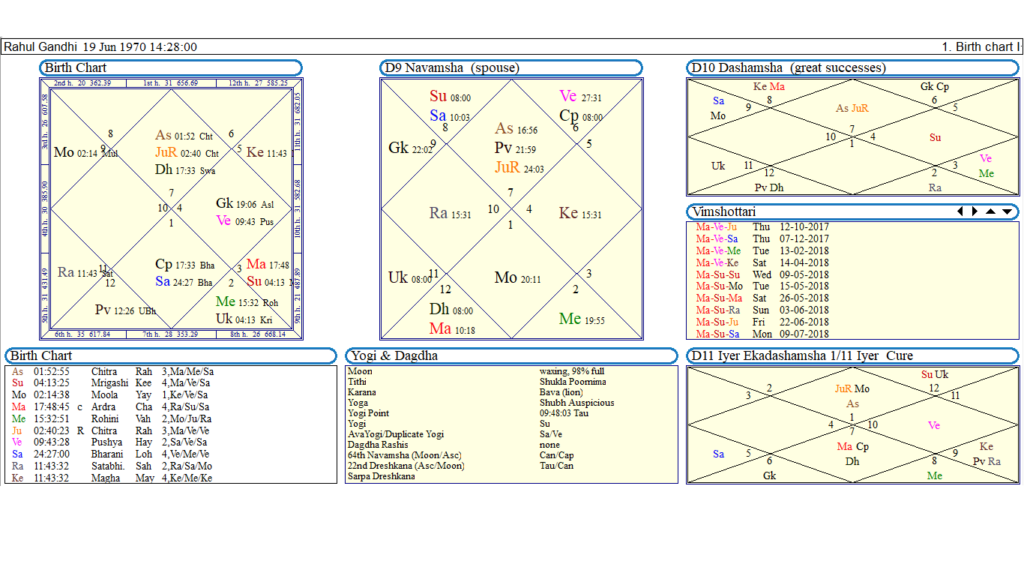The height and width of the screenshot is (576, 1024).
Task: Click the As 01:52:55 Chitra table row
Action: (x=113, y=372)
